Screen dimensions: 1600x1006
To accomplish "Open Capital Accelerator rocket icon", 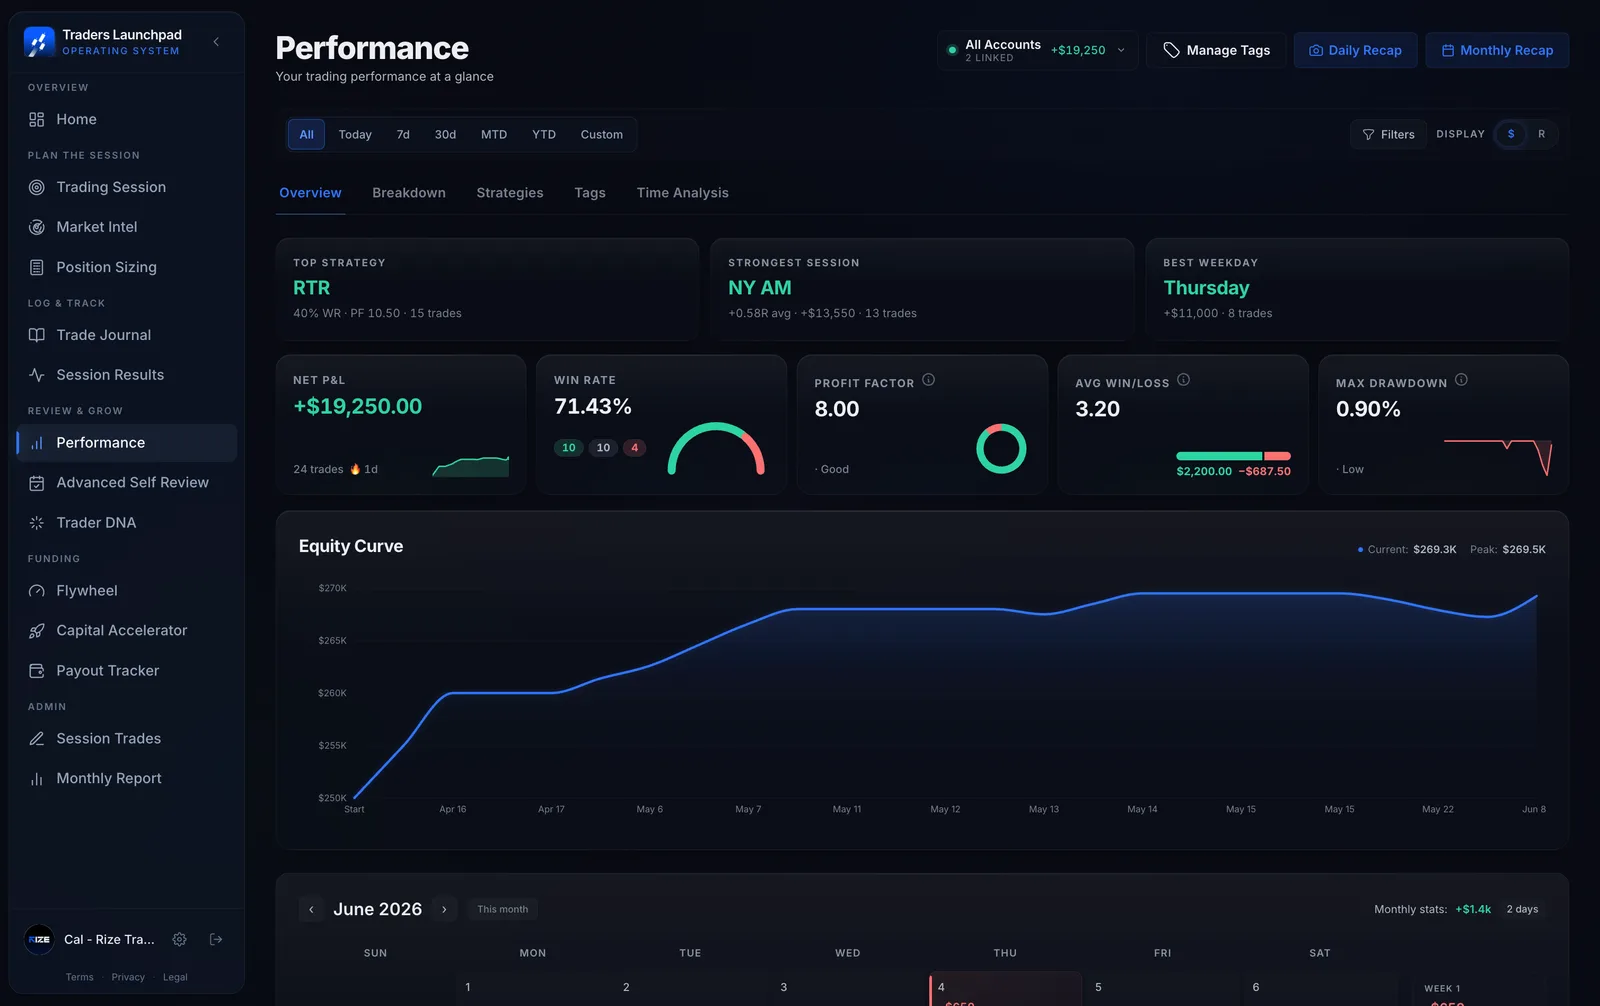I will [x=37, y=631].
